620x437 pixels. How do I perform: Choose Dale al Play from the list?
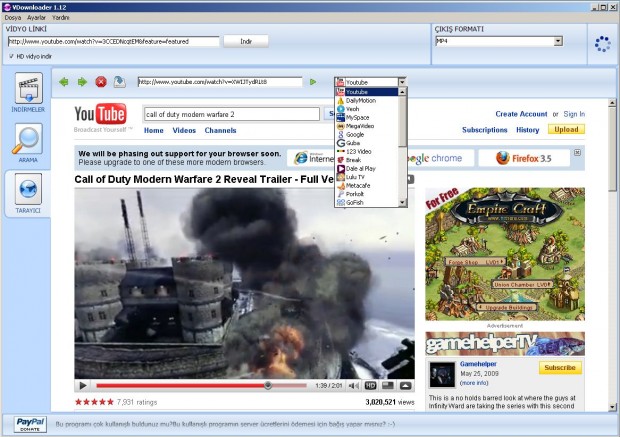tap(367, 168)
